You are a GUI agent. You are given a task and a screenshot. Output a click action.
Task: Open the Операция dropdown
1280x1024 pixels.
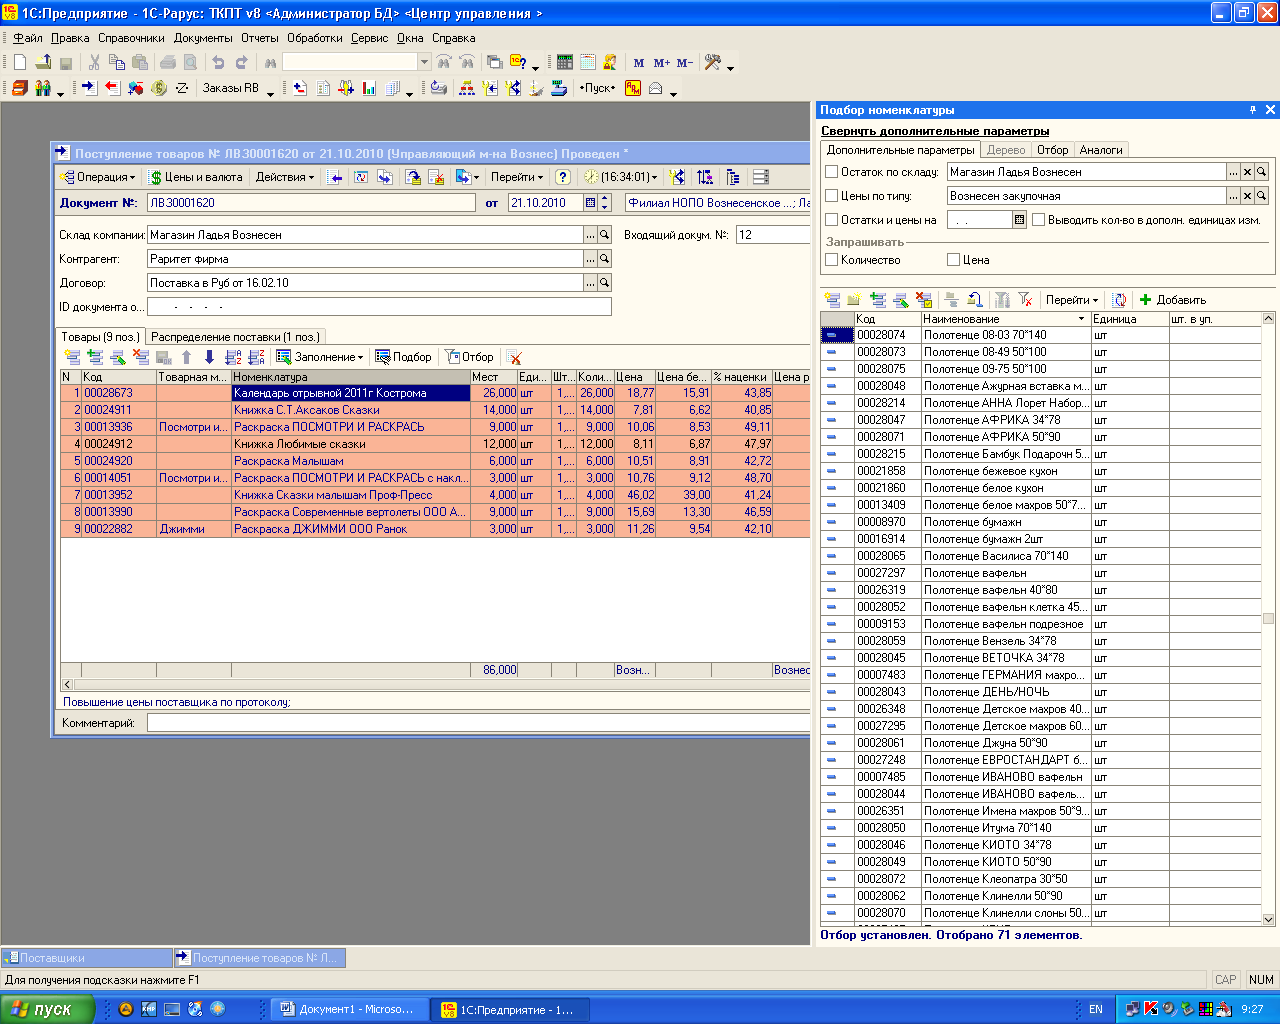coord(97,177)
